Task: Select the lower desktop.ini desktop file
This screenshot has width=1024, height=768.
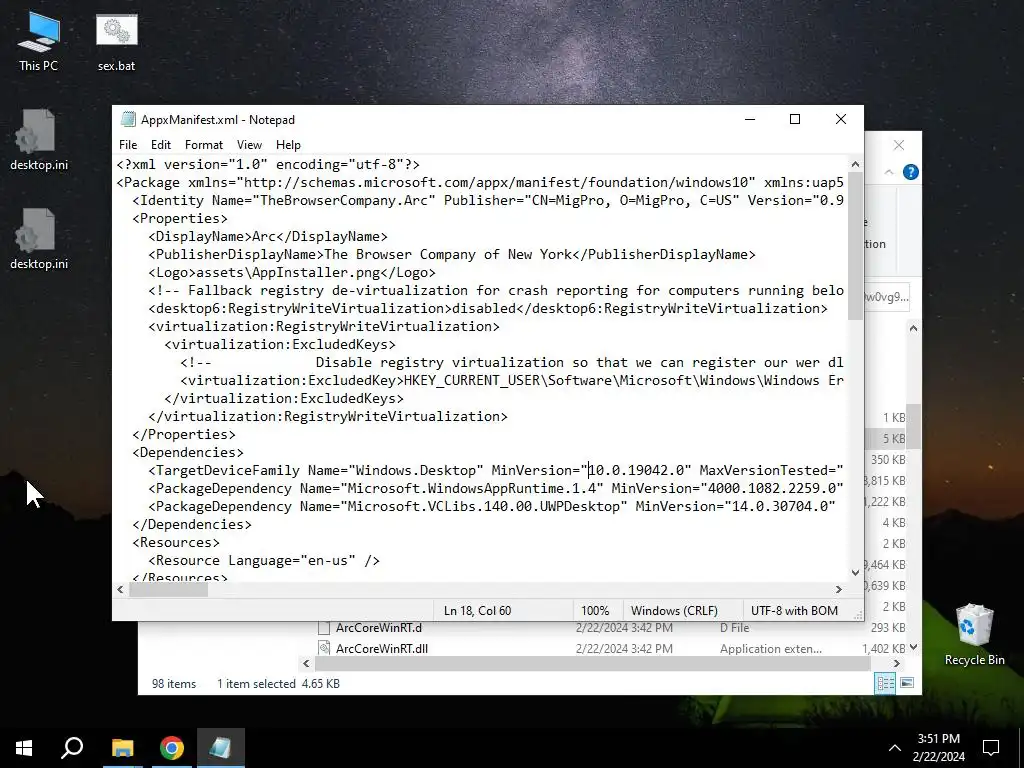Action: [39, 239]
